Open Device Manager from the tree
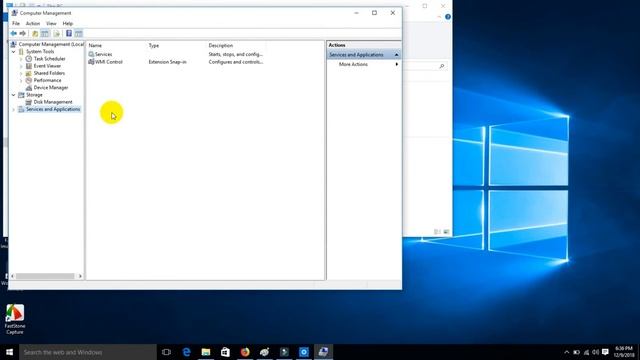This screenshot has width=640, height=360. 51,87
